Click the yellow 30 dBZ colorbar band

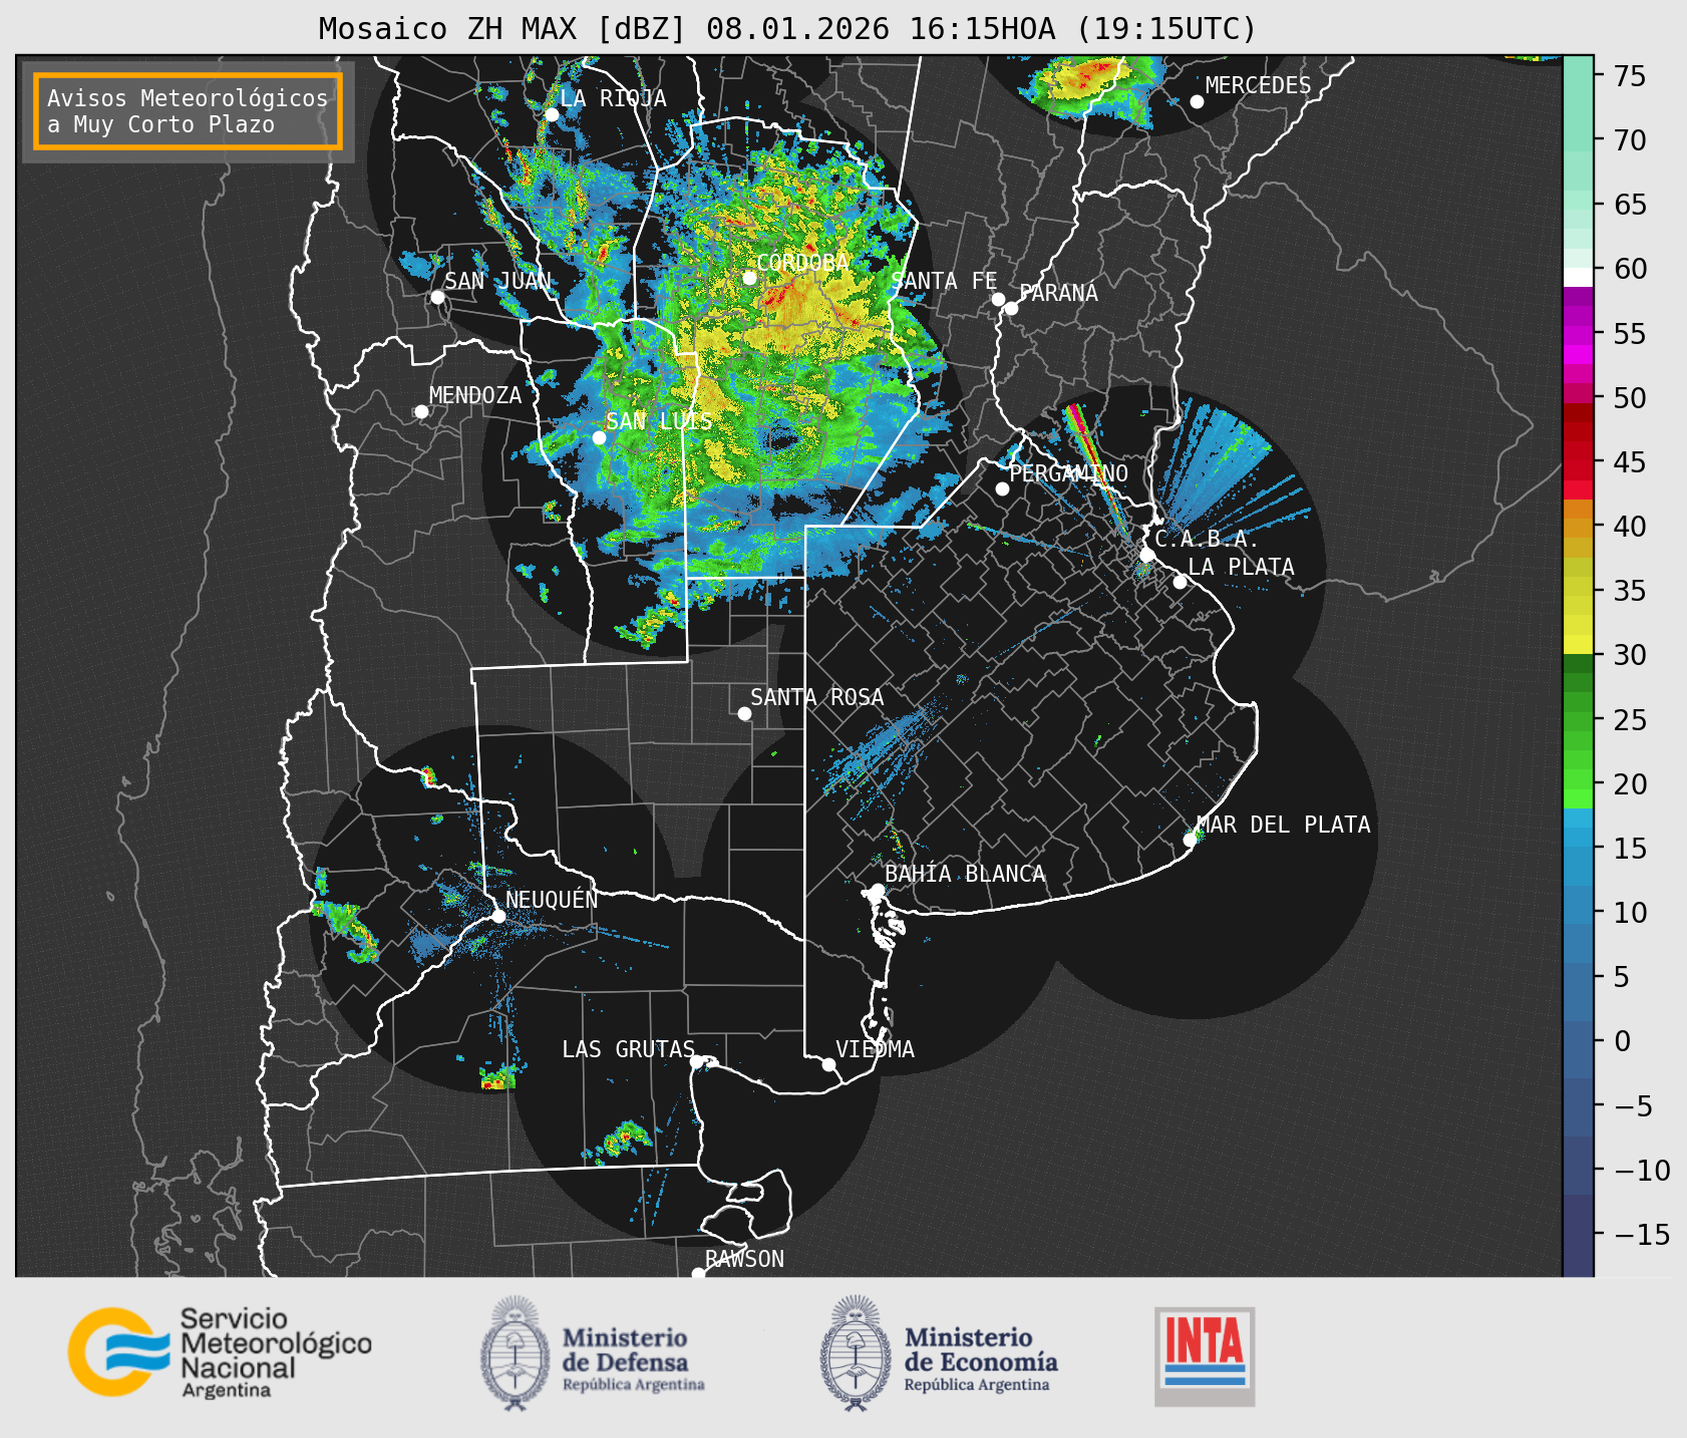[1578, 645]
